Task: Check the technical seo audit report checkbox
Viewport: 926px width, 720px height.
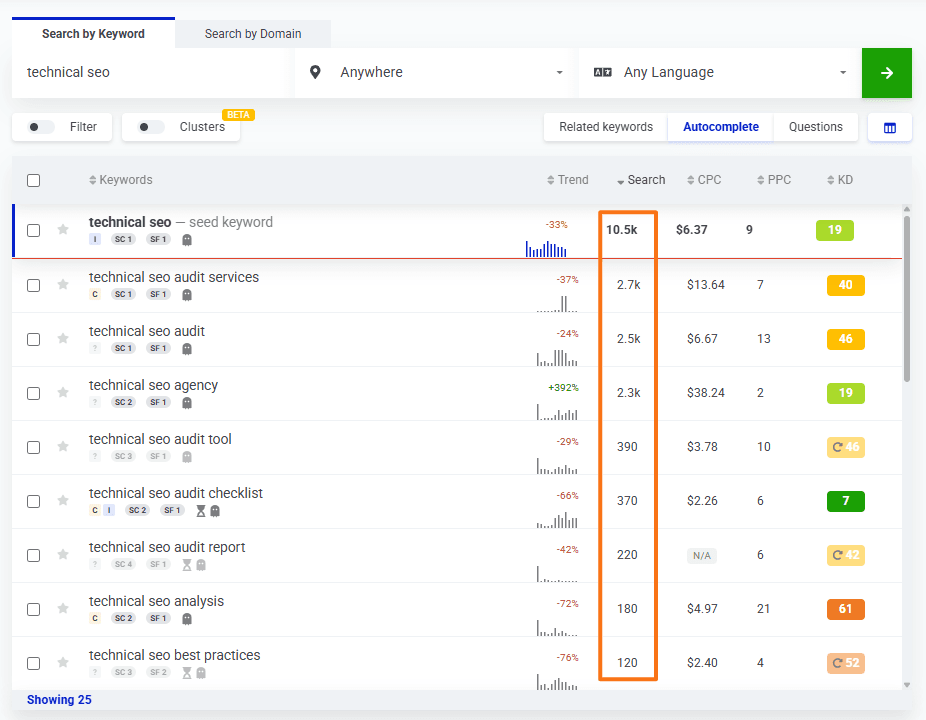Action: (x=34, y=555)
